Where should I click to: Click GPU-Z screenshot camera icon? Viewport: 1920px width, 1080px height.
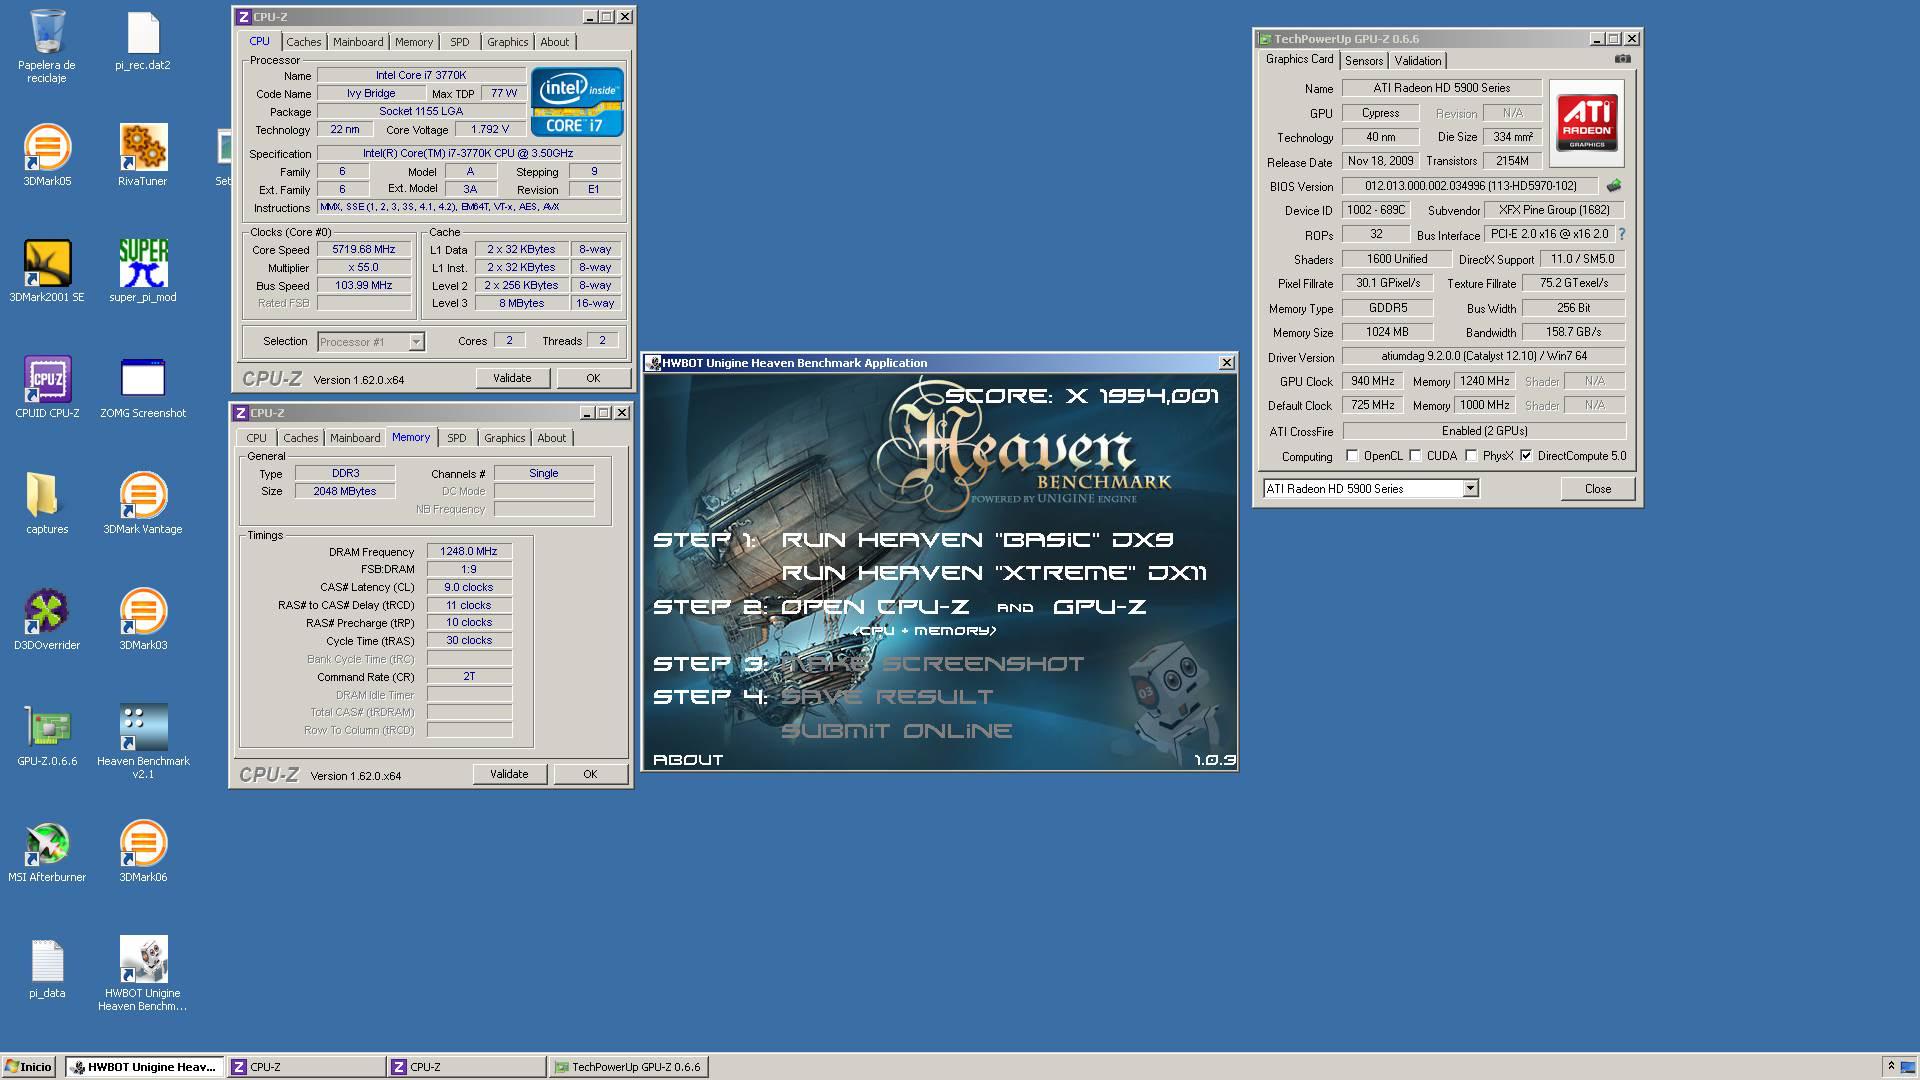[1623, 60]
